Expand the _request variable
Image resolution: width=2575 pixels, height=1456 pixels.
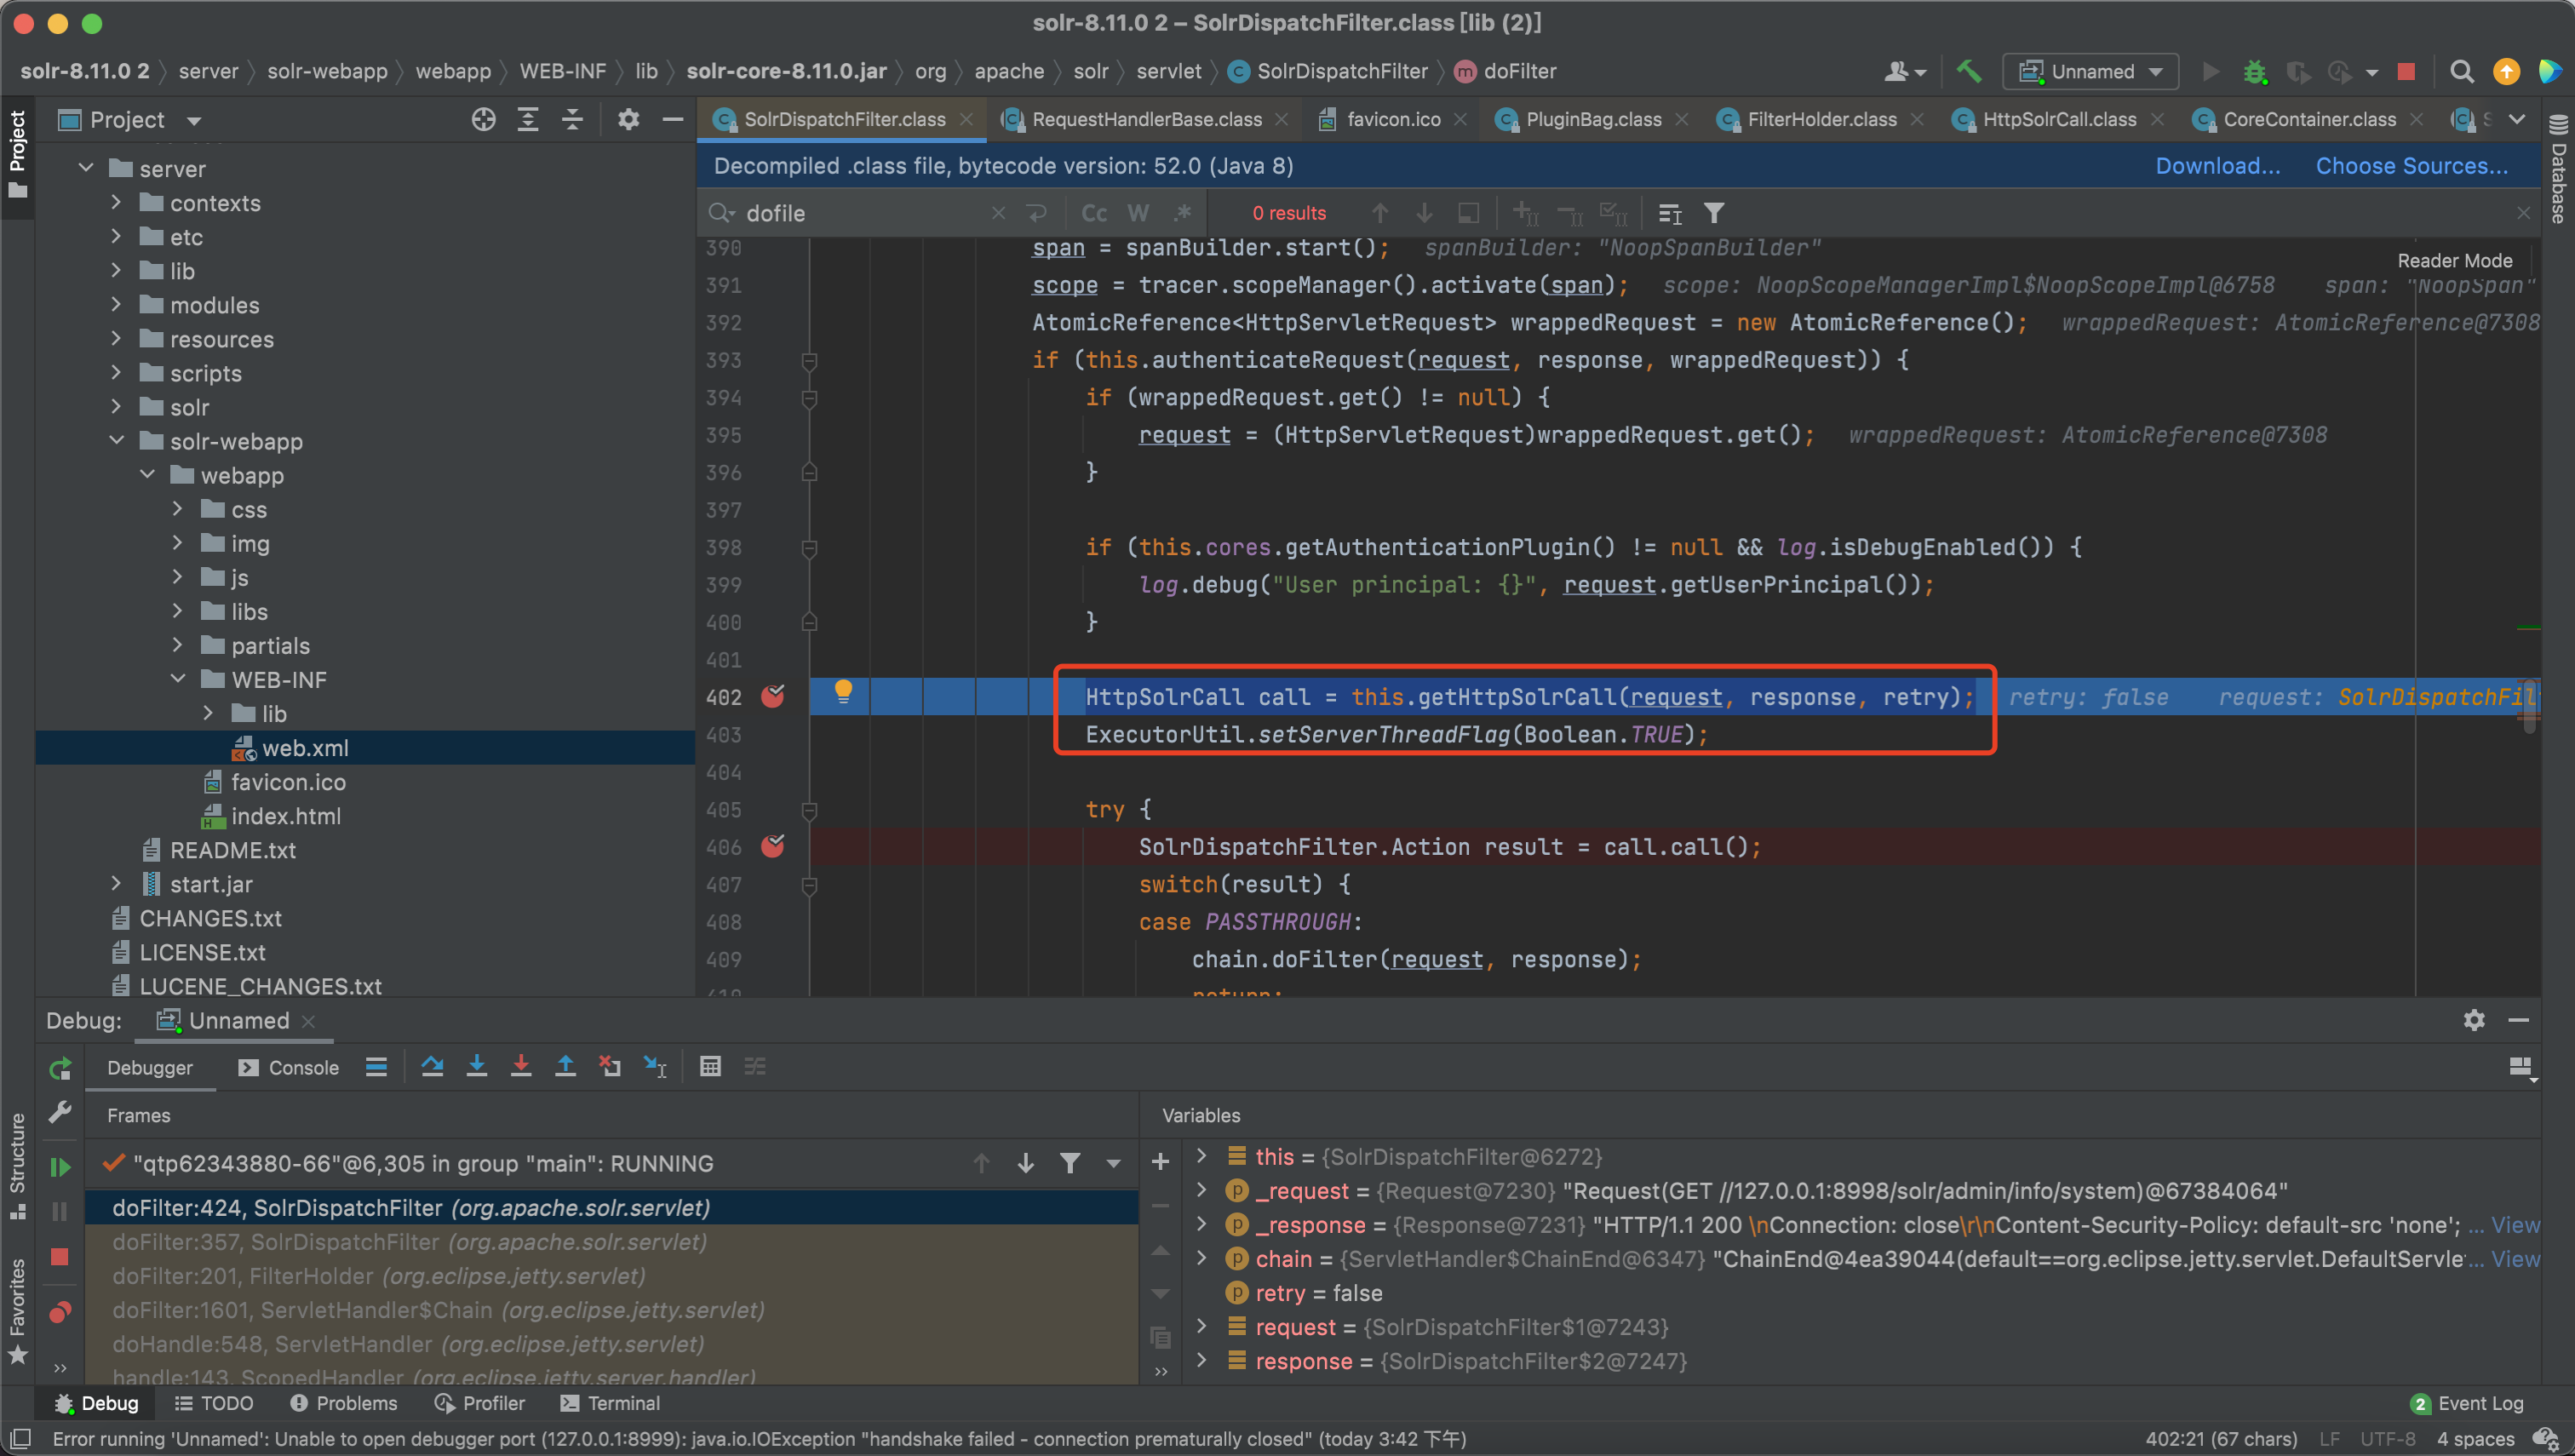coord(1202,1190)
